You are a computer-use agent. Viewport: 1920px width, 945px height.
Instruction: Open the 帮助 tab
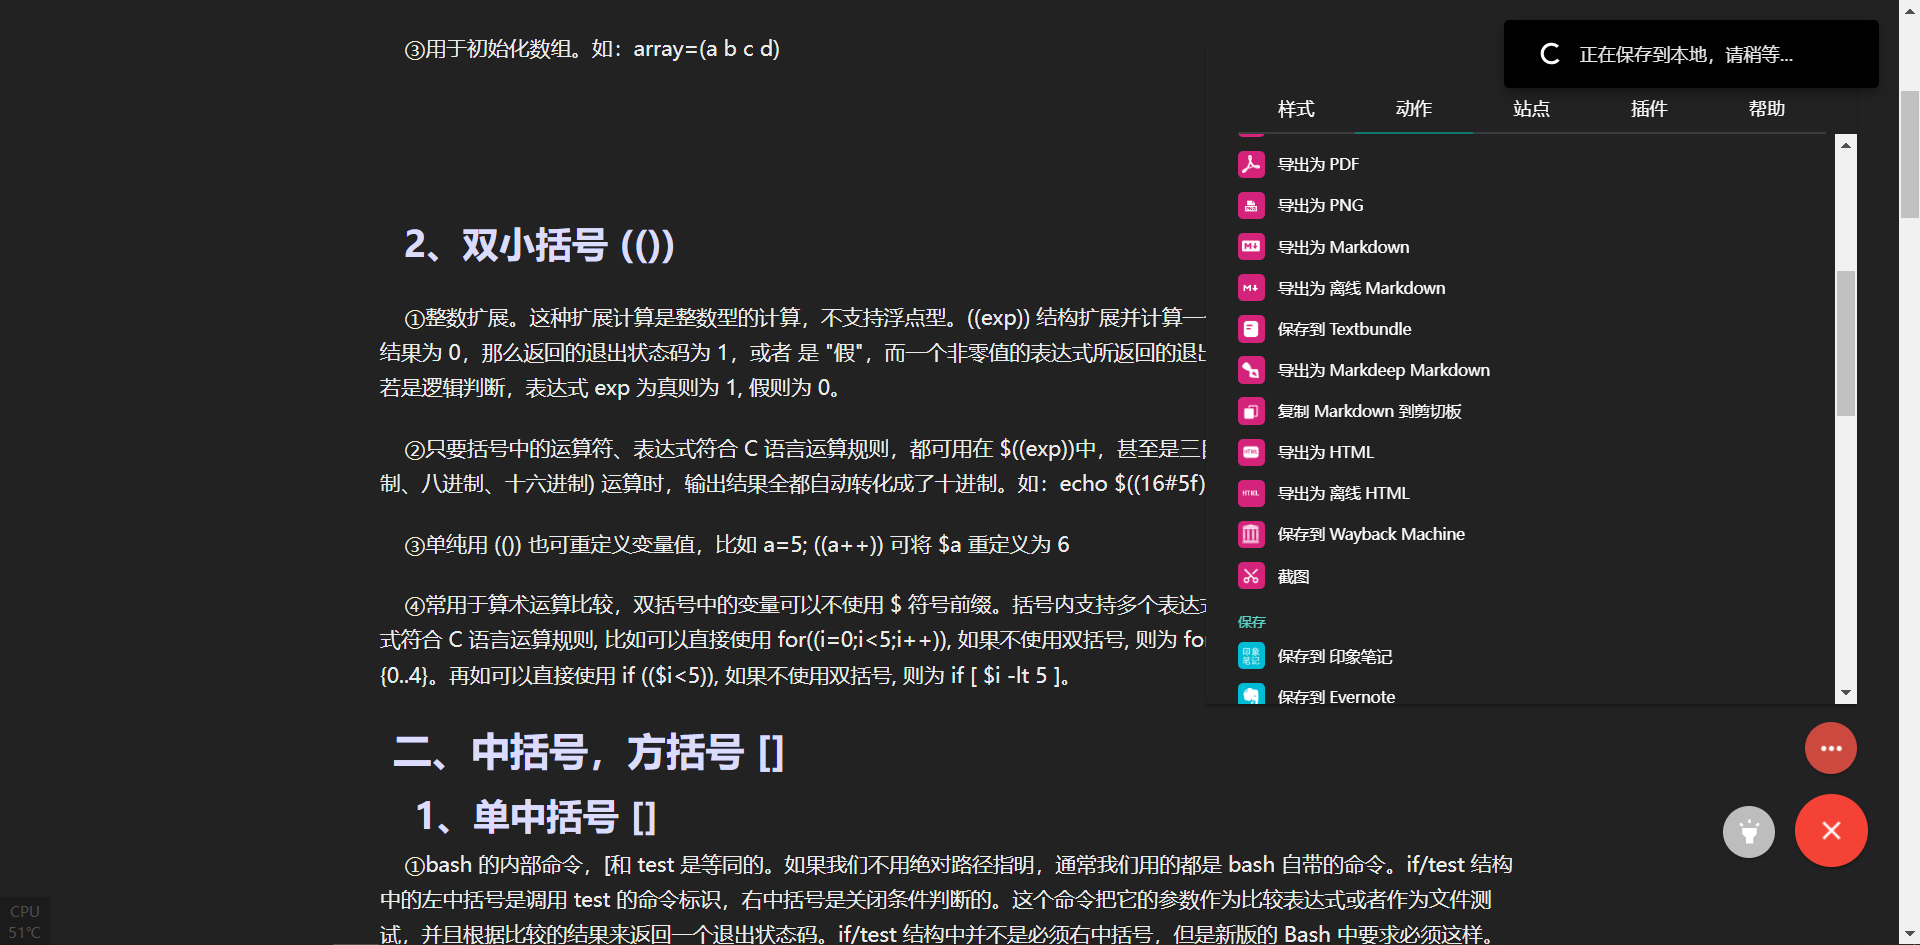point(1767,109)
